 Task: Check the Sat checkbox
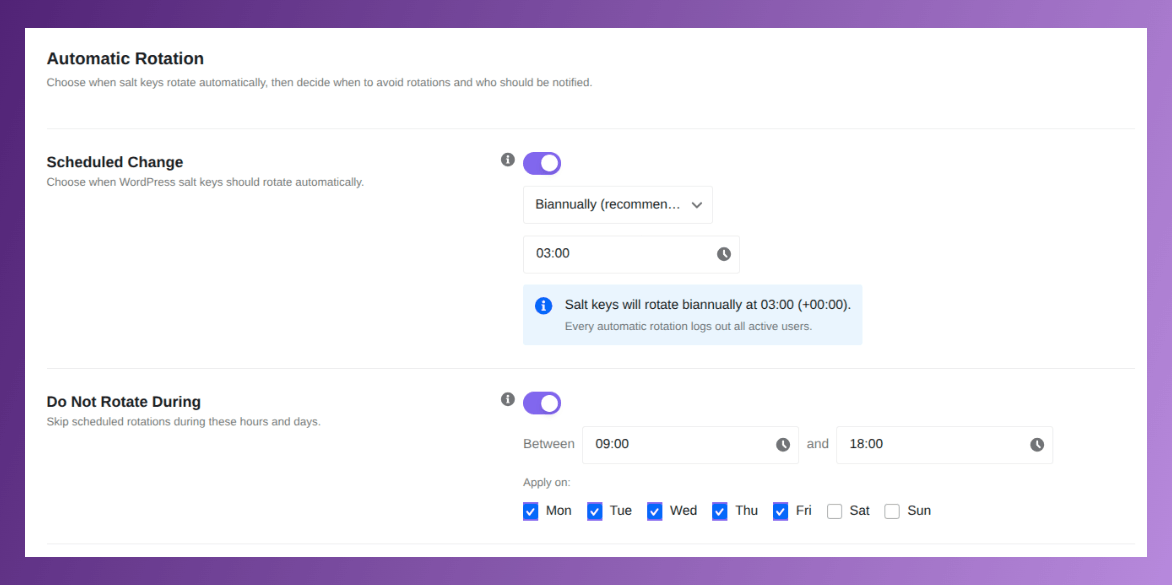[x=835, y=512]
